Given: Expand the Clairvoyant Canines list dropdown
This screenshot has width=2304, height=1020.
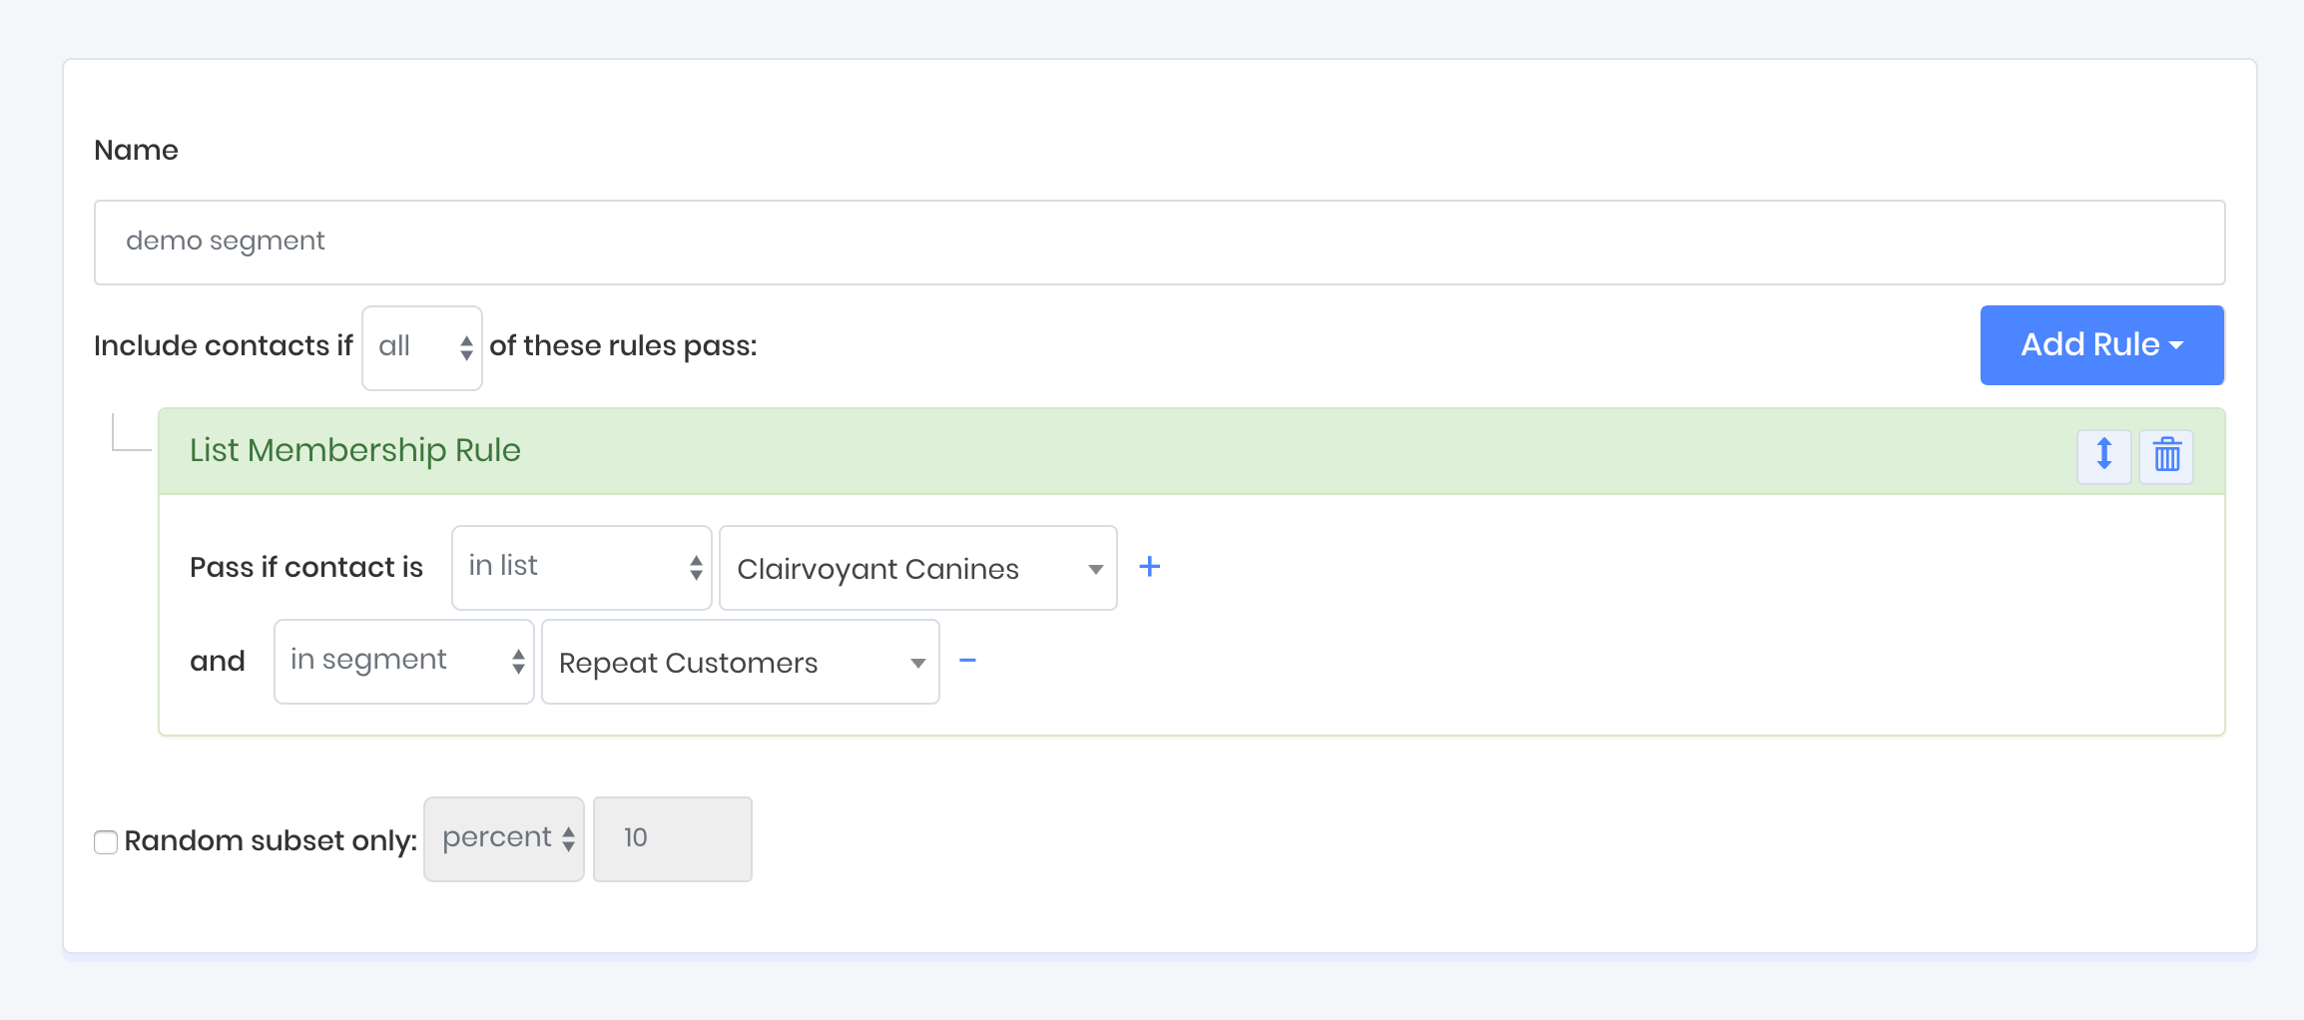Looking at the screenshot, I should (917, 568).
